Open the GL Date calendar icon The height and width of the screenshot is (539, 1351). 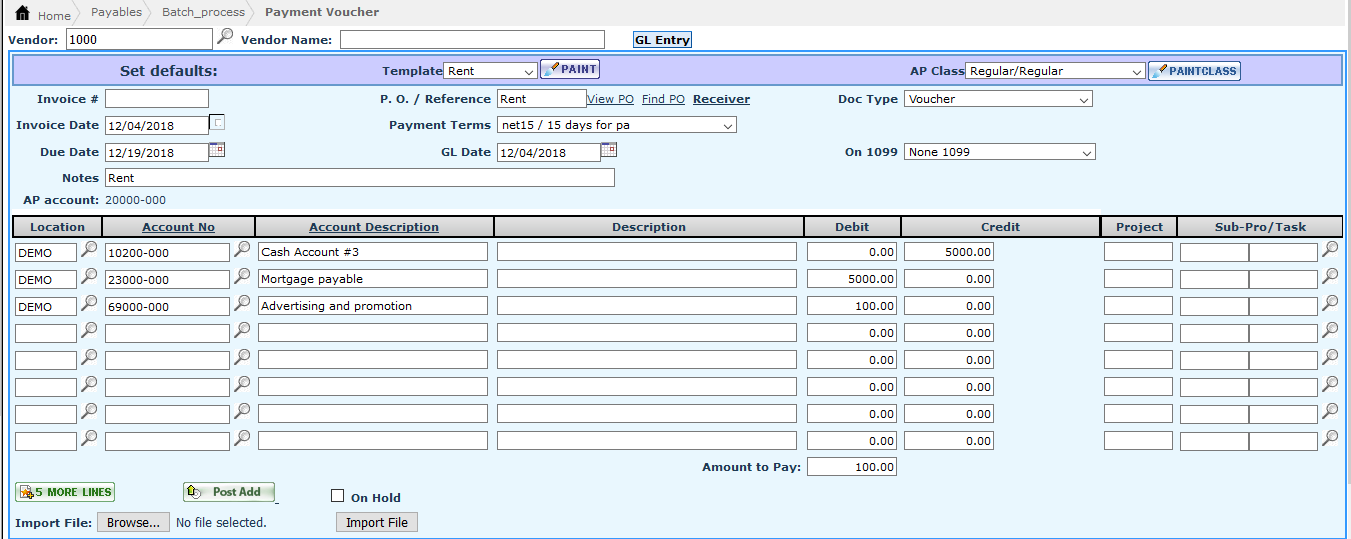609,151
